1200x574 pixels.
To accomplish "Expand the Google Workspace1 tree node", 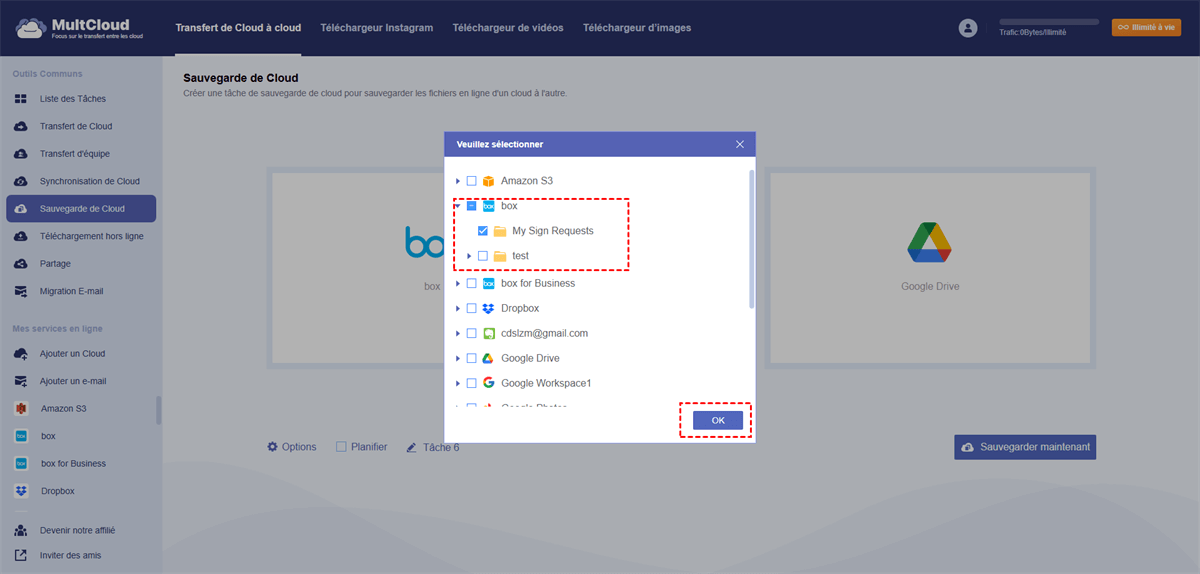I will pyautogui.click(x=458, y=383).
